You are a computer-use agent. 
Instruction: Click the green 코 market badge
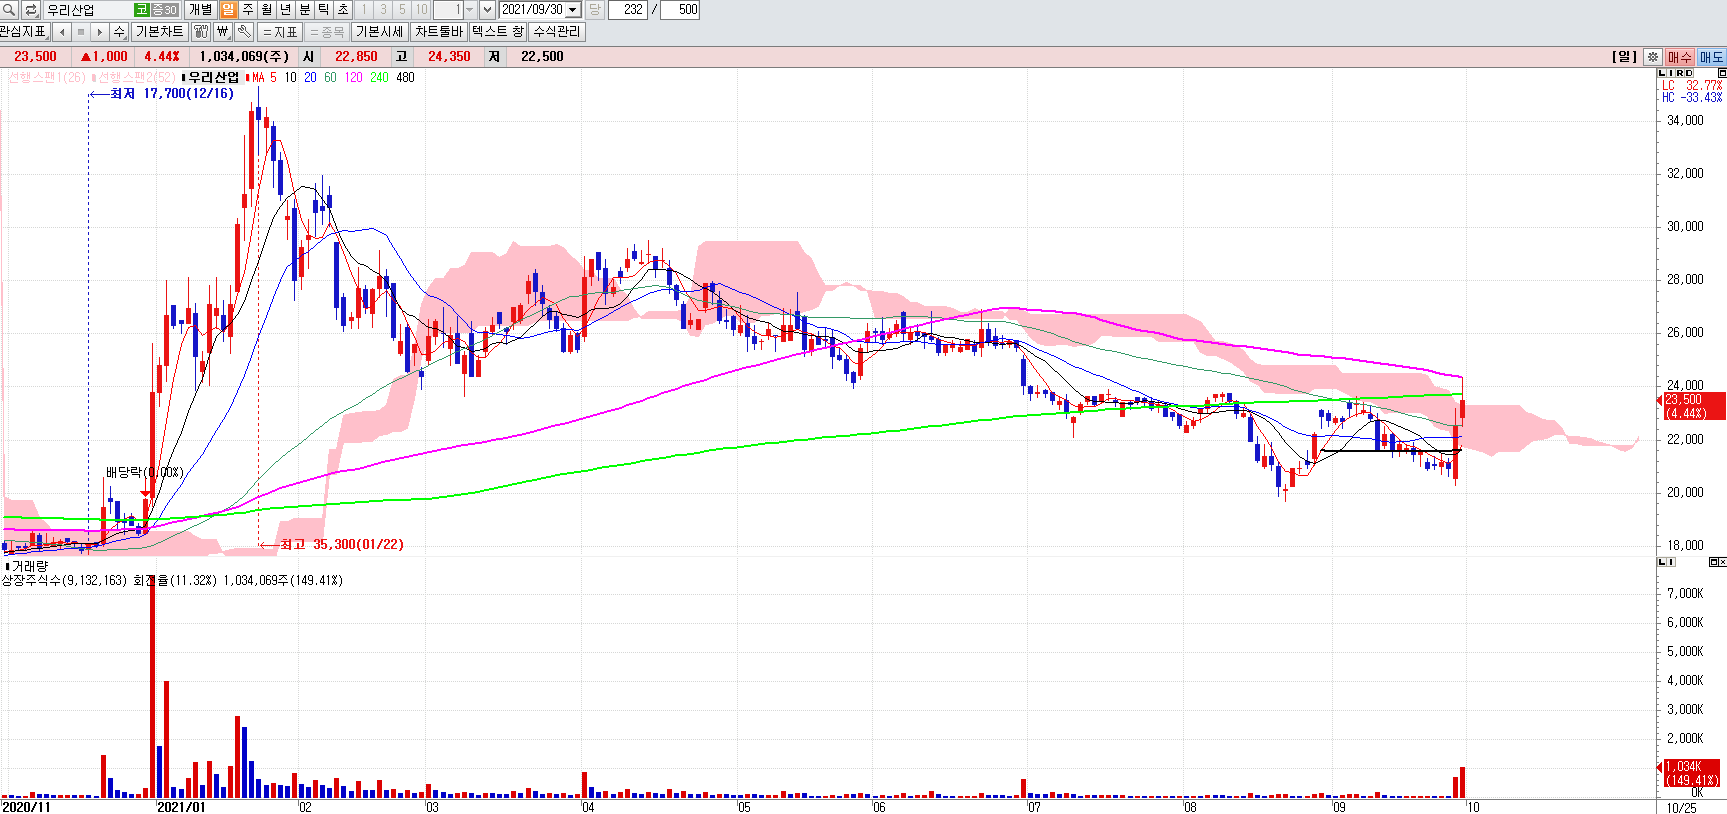(x=141, y=10)
